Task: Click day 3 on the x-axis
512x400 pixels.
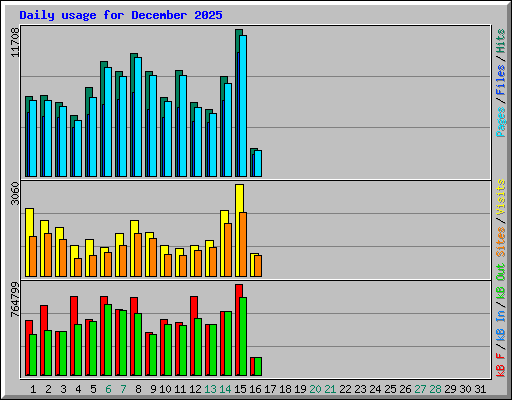Action: click(63, 389)
